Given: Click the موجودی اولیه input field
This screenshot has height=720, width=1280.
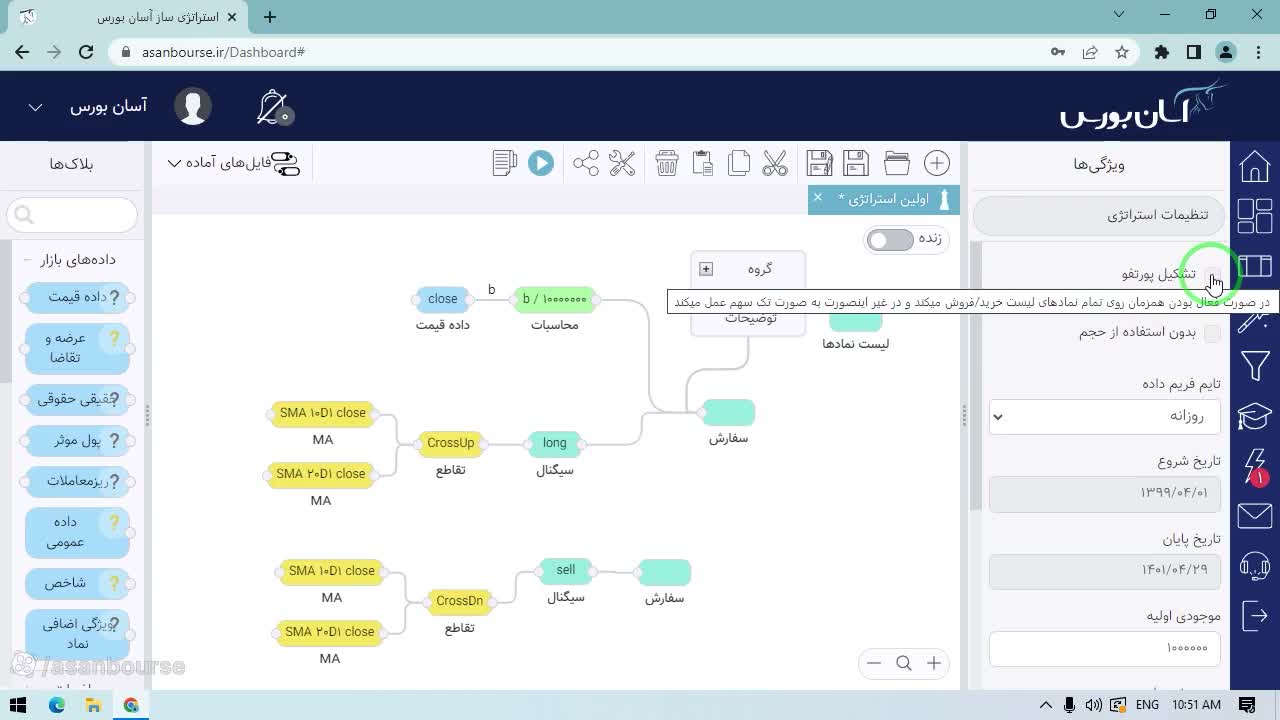Looking at the screenshot, I should click(x=1104, y=648).
